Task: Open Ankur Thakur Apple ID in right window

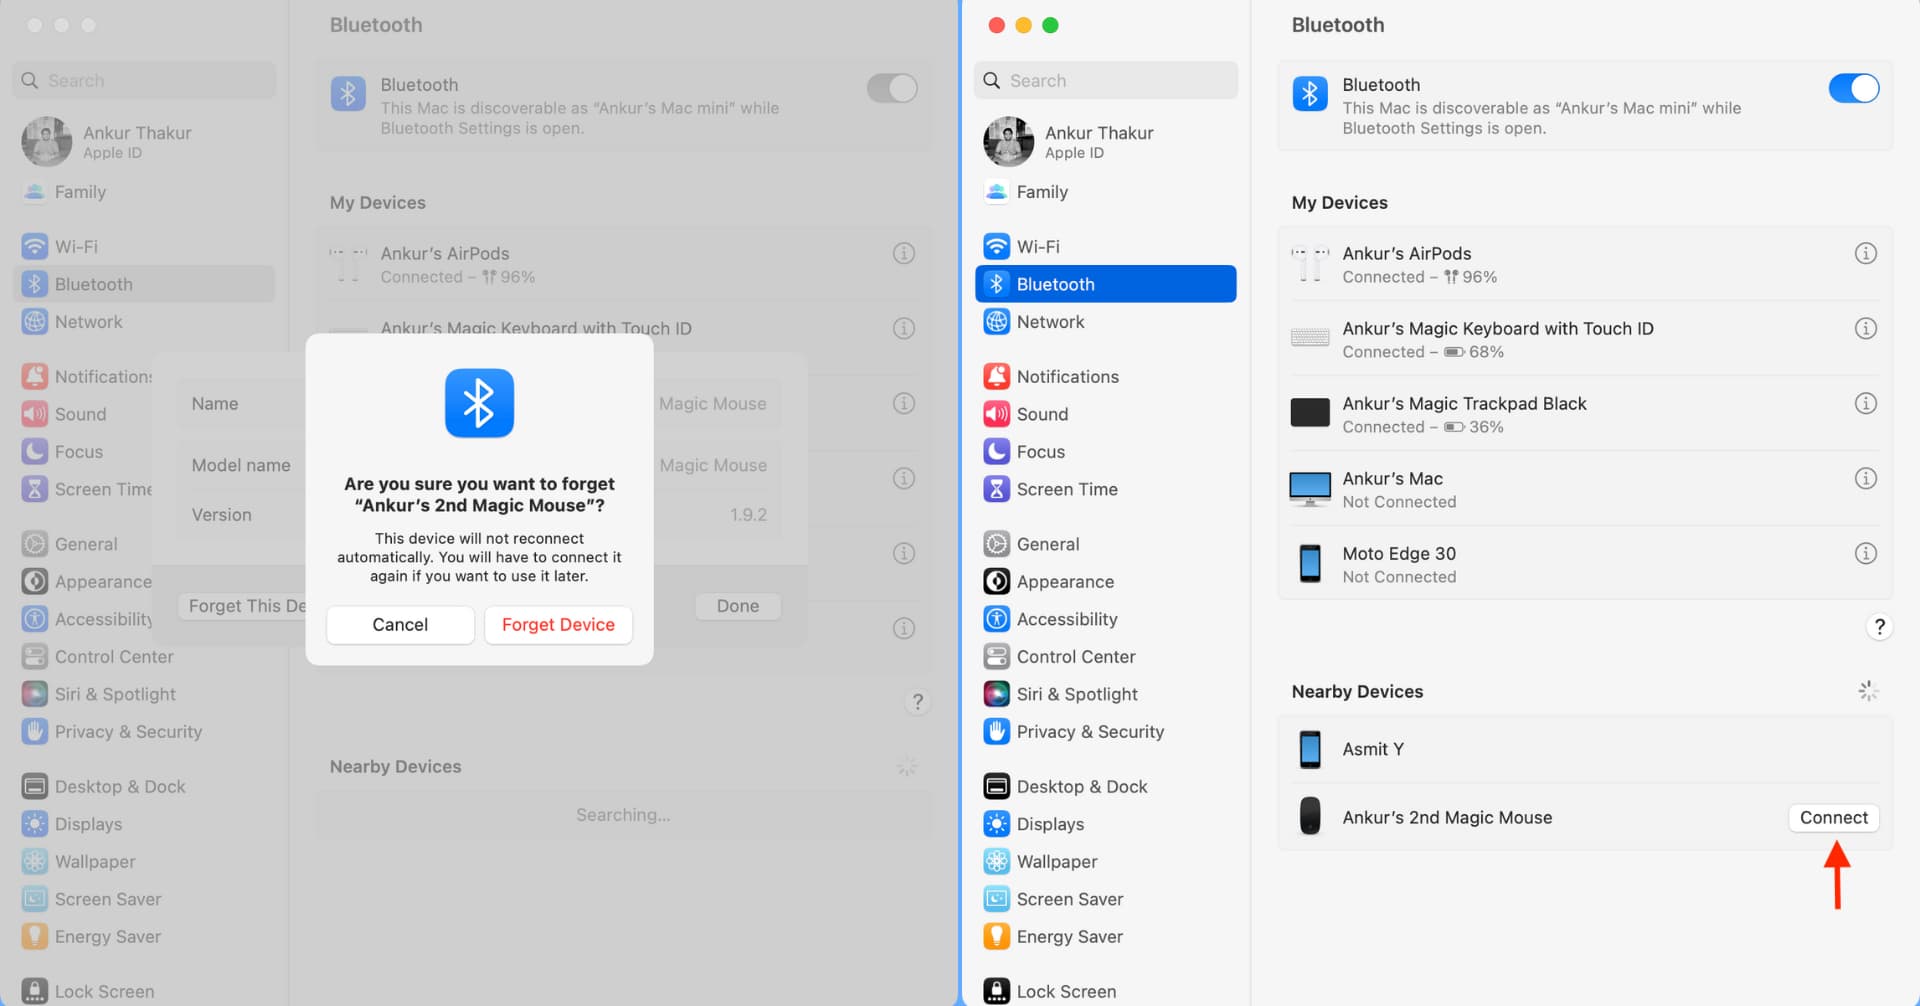Action: tap(1105, 141)
